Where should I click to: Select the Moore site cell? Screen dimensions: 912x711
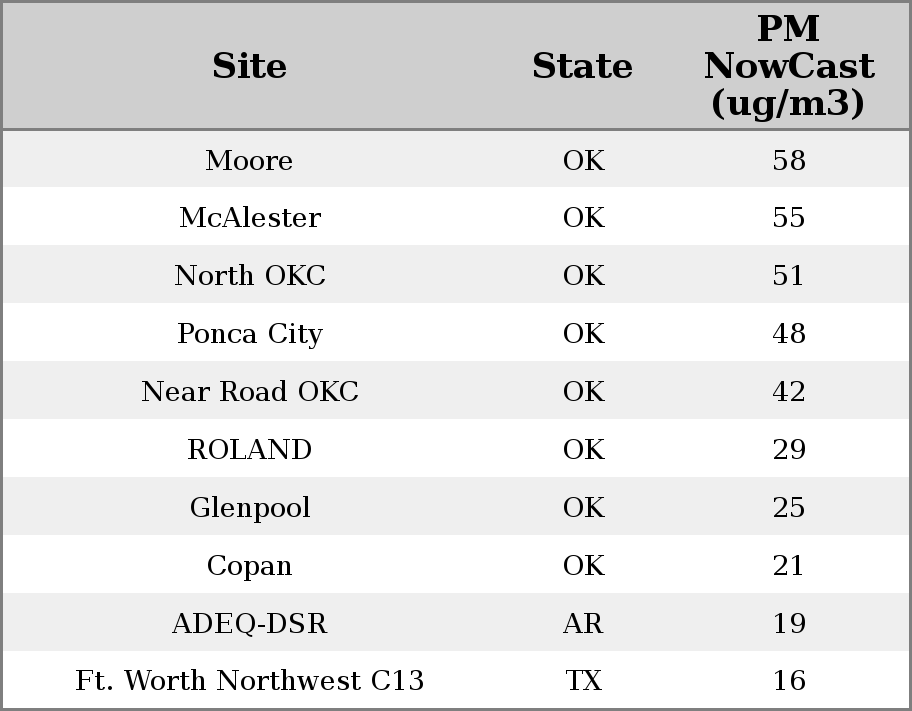click(249, 161)
